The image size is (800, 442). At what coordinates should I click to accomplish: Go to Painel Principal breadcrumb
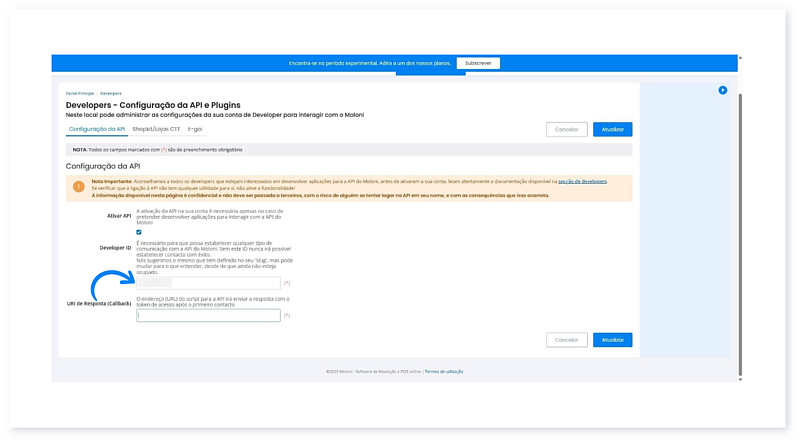point(80,92)
